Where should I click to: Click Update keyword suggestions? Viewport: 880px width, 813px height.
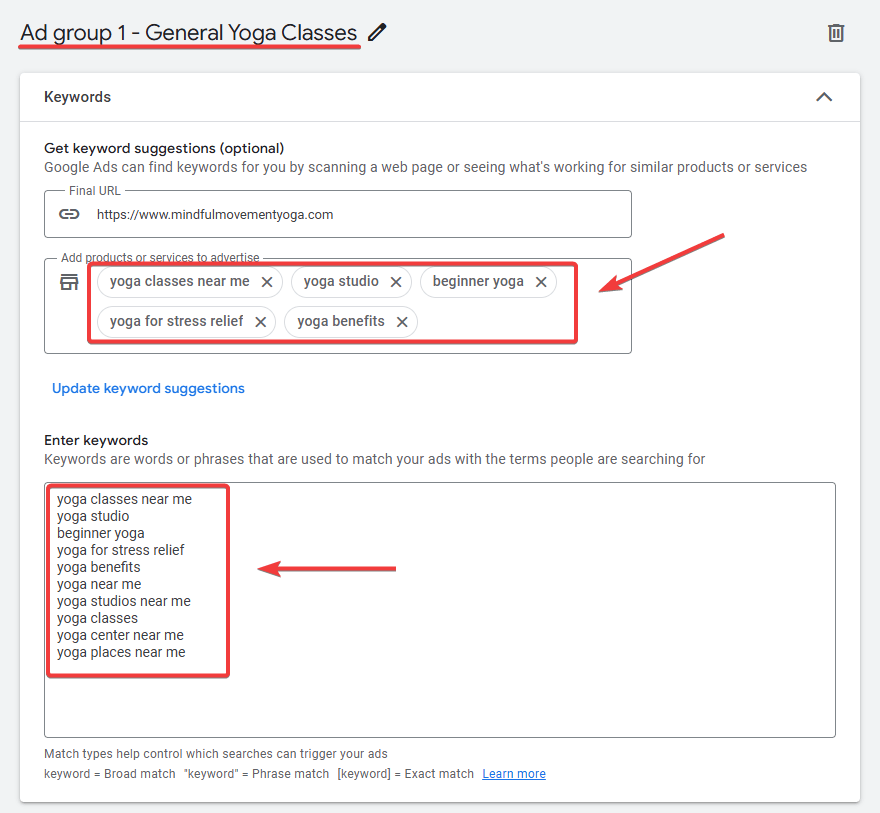(148, 388)
